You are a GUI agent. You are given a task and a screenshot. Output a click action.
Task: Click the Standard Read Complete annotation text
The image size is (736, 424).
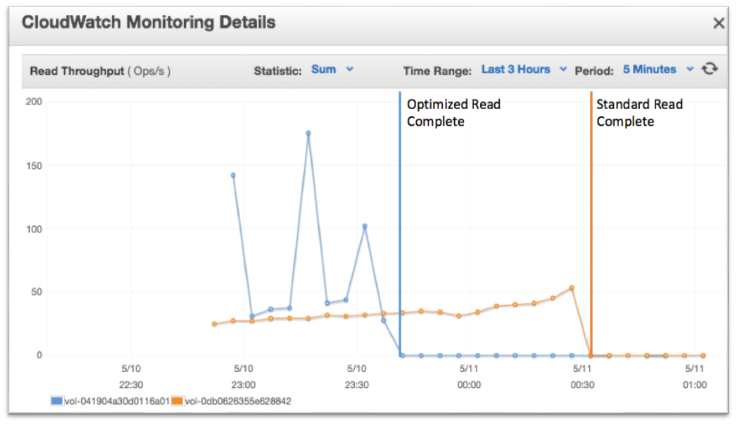pyautogui.click(x=639, y=113)
